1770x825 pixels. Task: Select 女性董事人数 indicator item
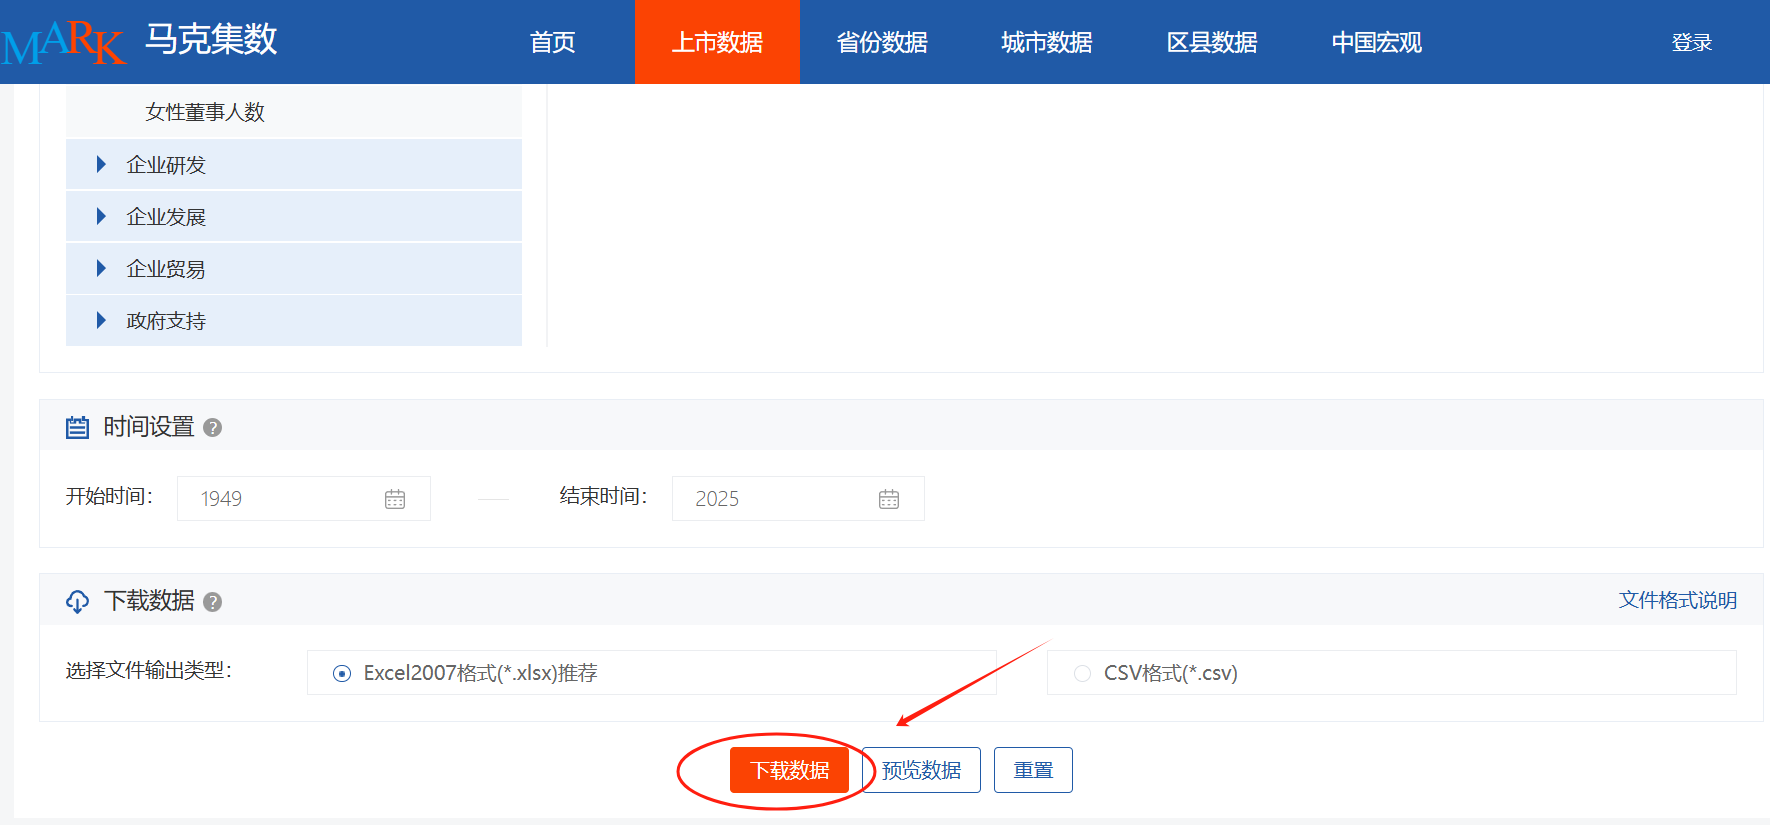[205, 112]
